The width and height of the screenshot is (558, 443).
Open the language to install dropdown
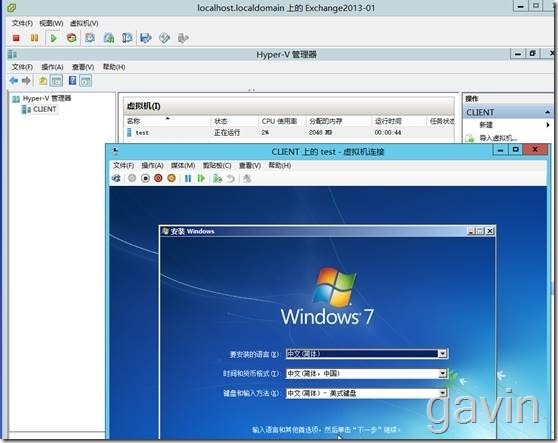442,354
